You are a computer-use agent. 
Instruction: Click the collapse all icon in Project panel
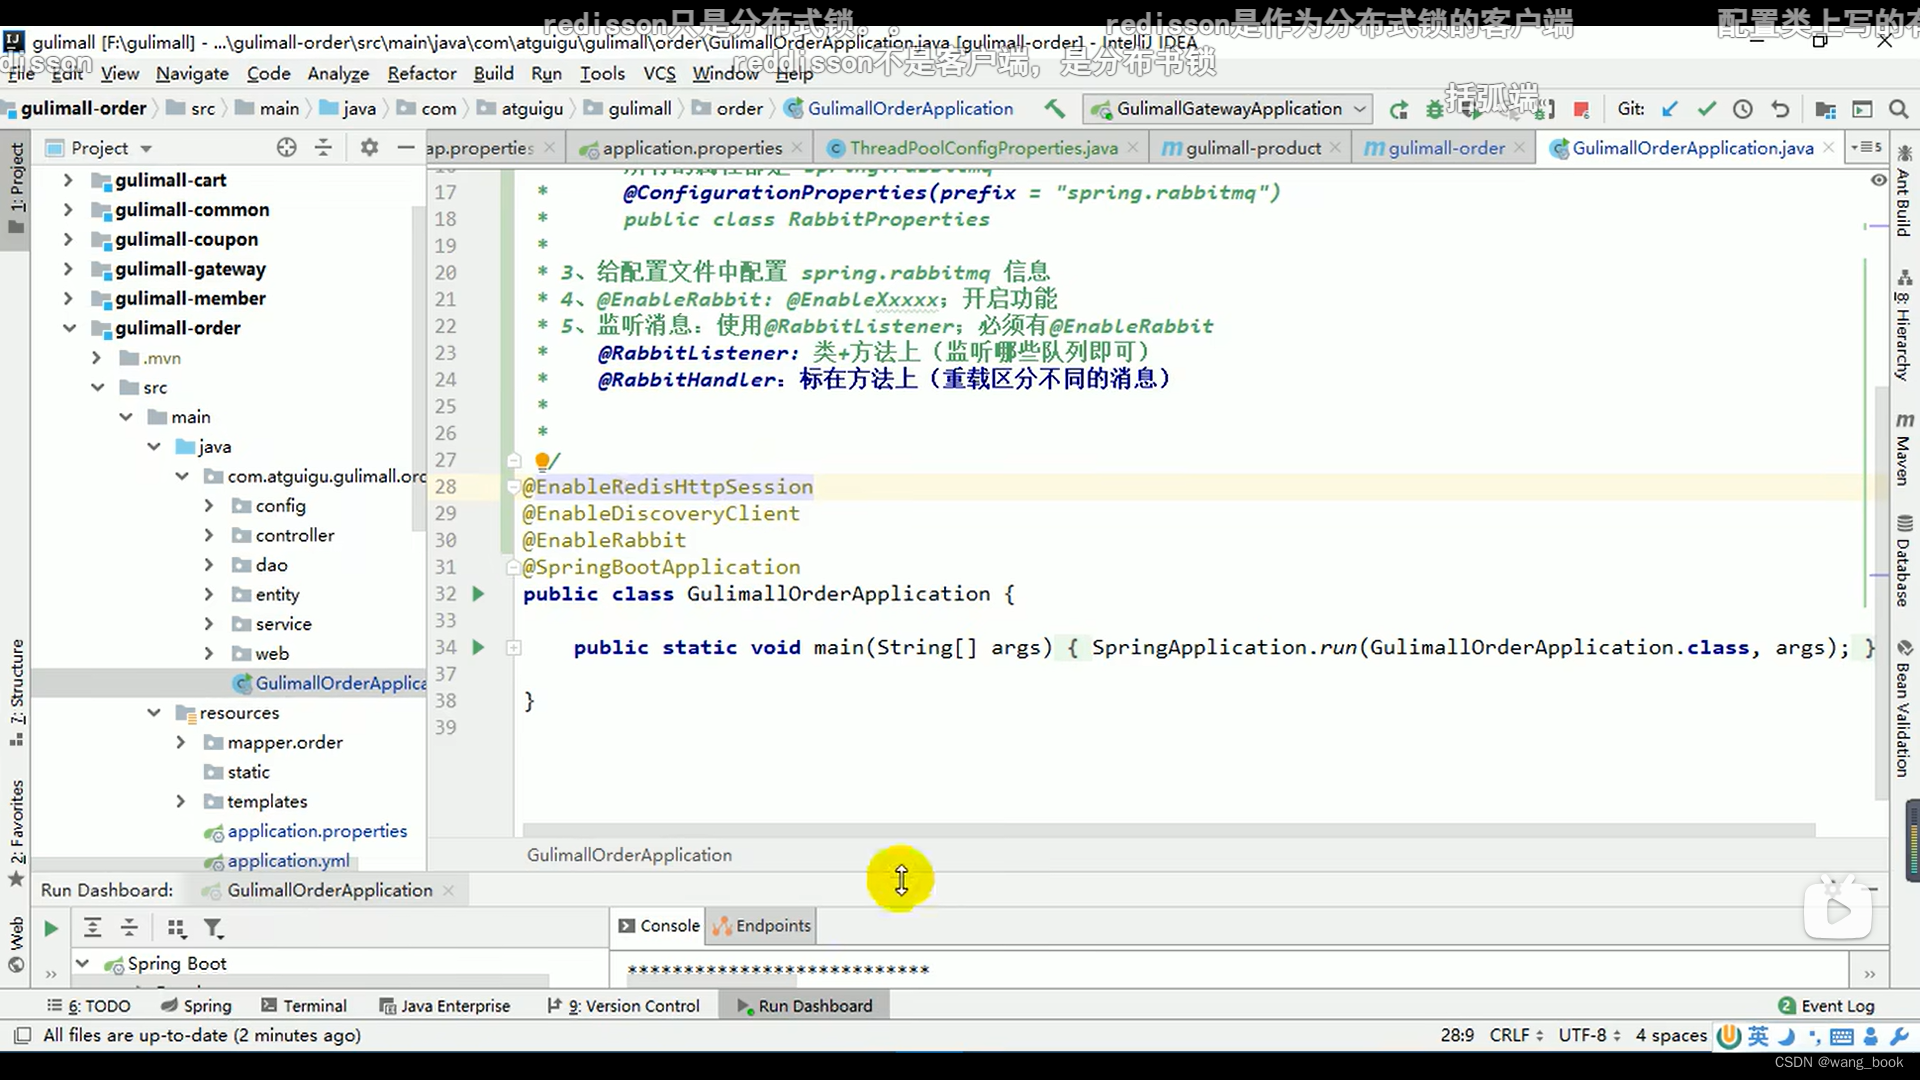coord(323,148)
